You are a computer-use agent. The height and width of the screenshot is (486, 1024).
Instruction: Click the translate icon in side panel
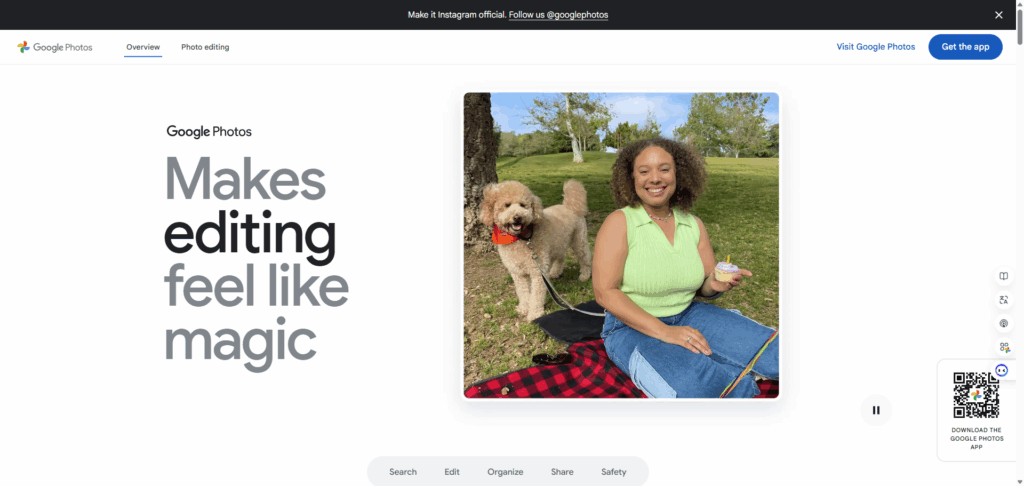coord(1004,300)
